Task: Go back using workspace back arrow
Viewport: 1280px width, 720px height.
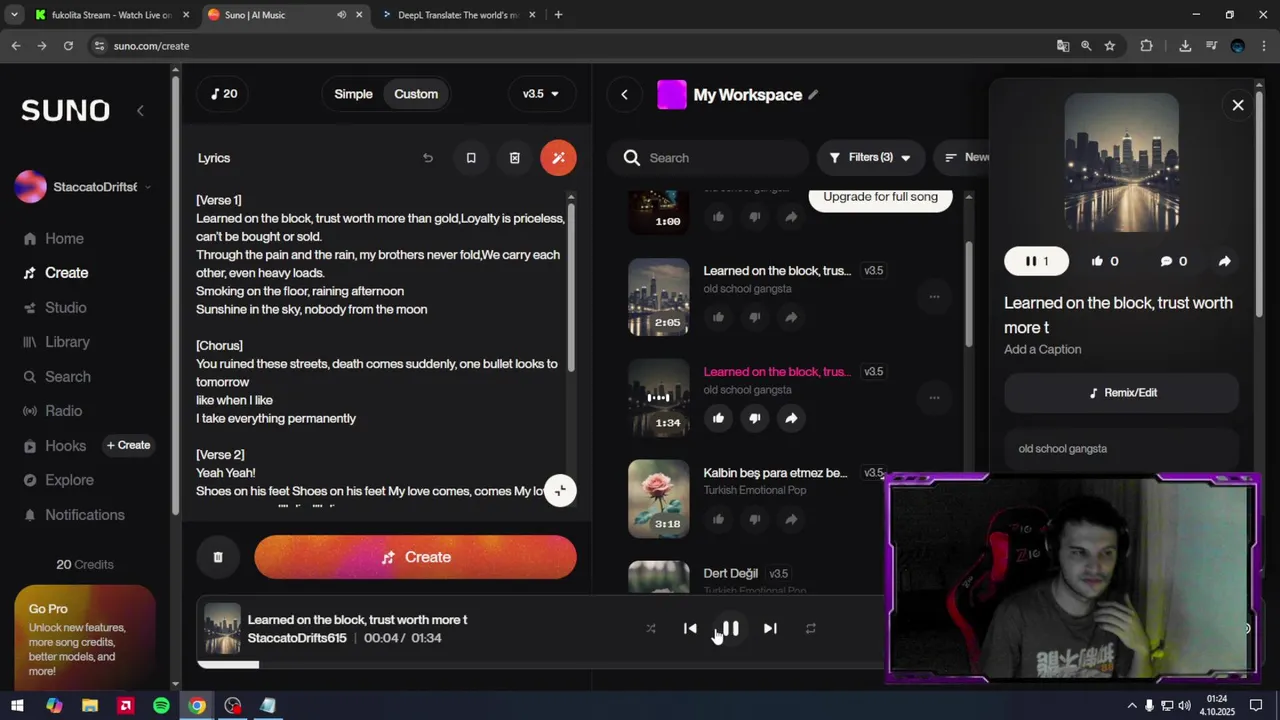Action: (x=624, y=95)
